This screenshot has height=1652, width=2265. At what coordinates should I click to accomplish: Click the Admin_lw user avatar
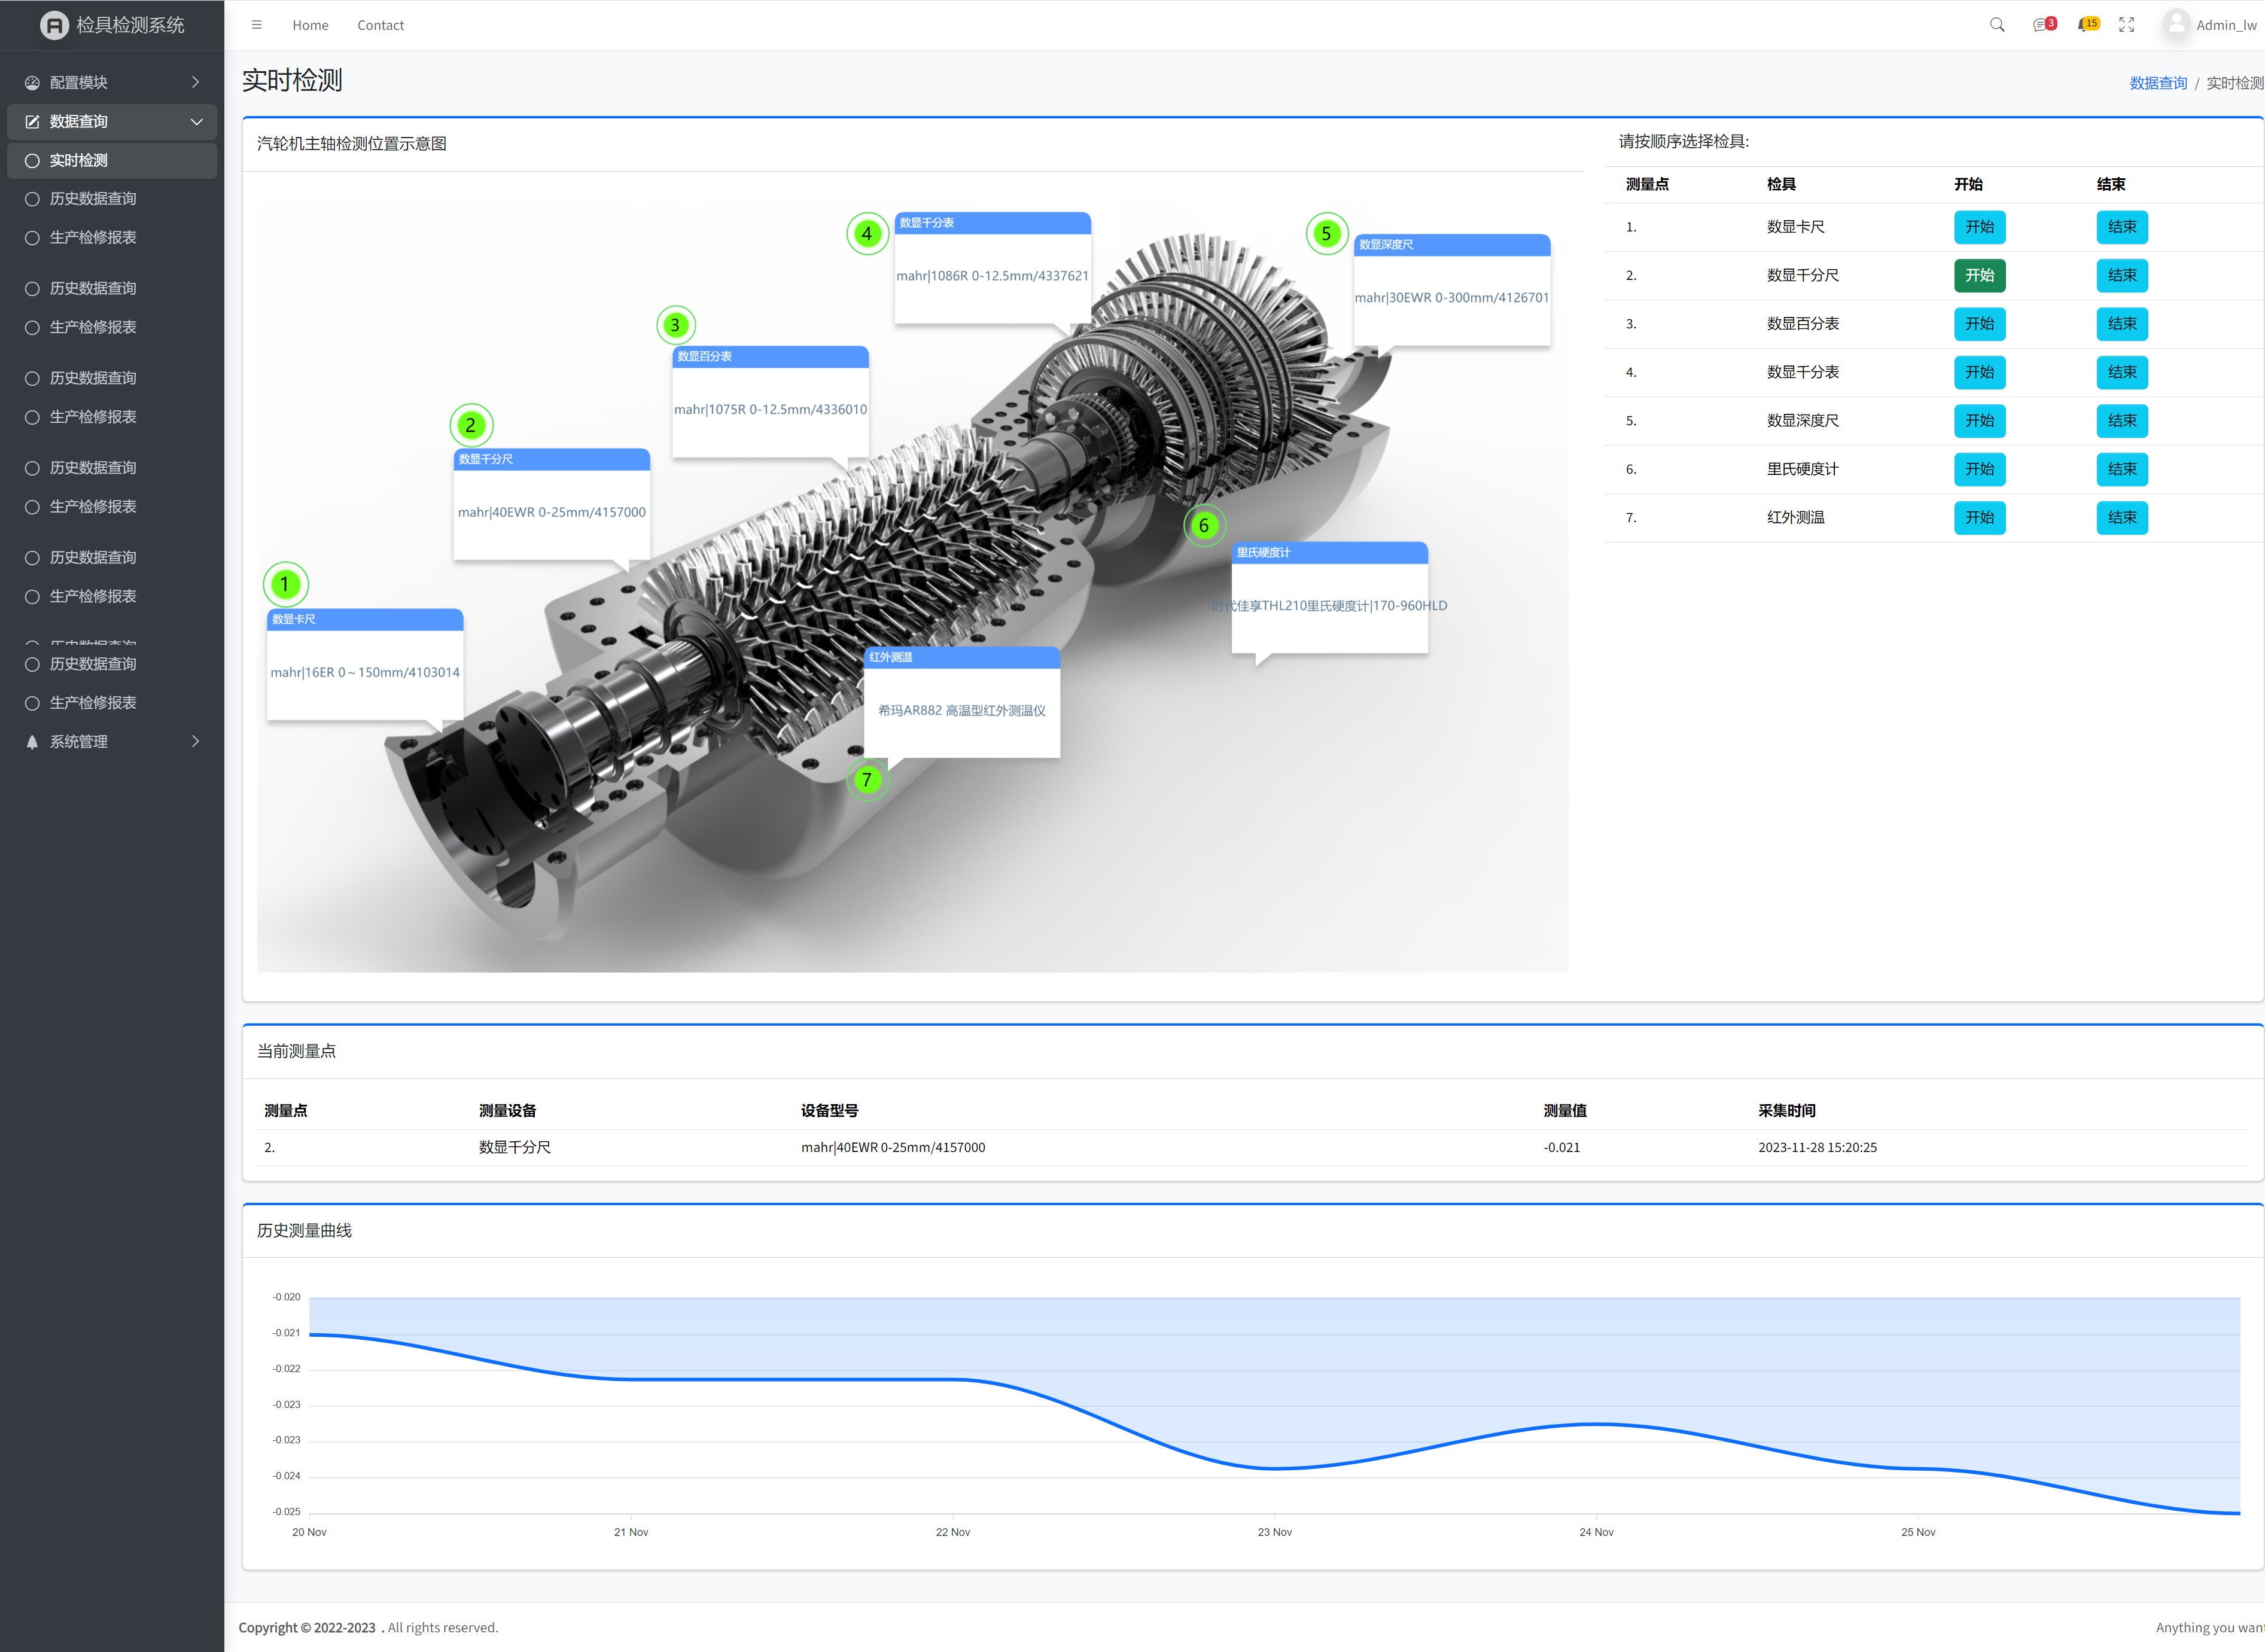(2176, 24)
